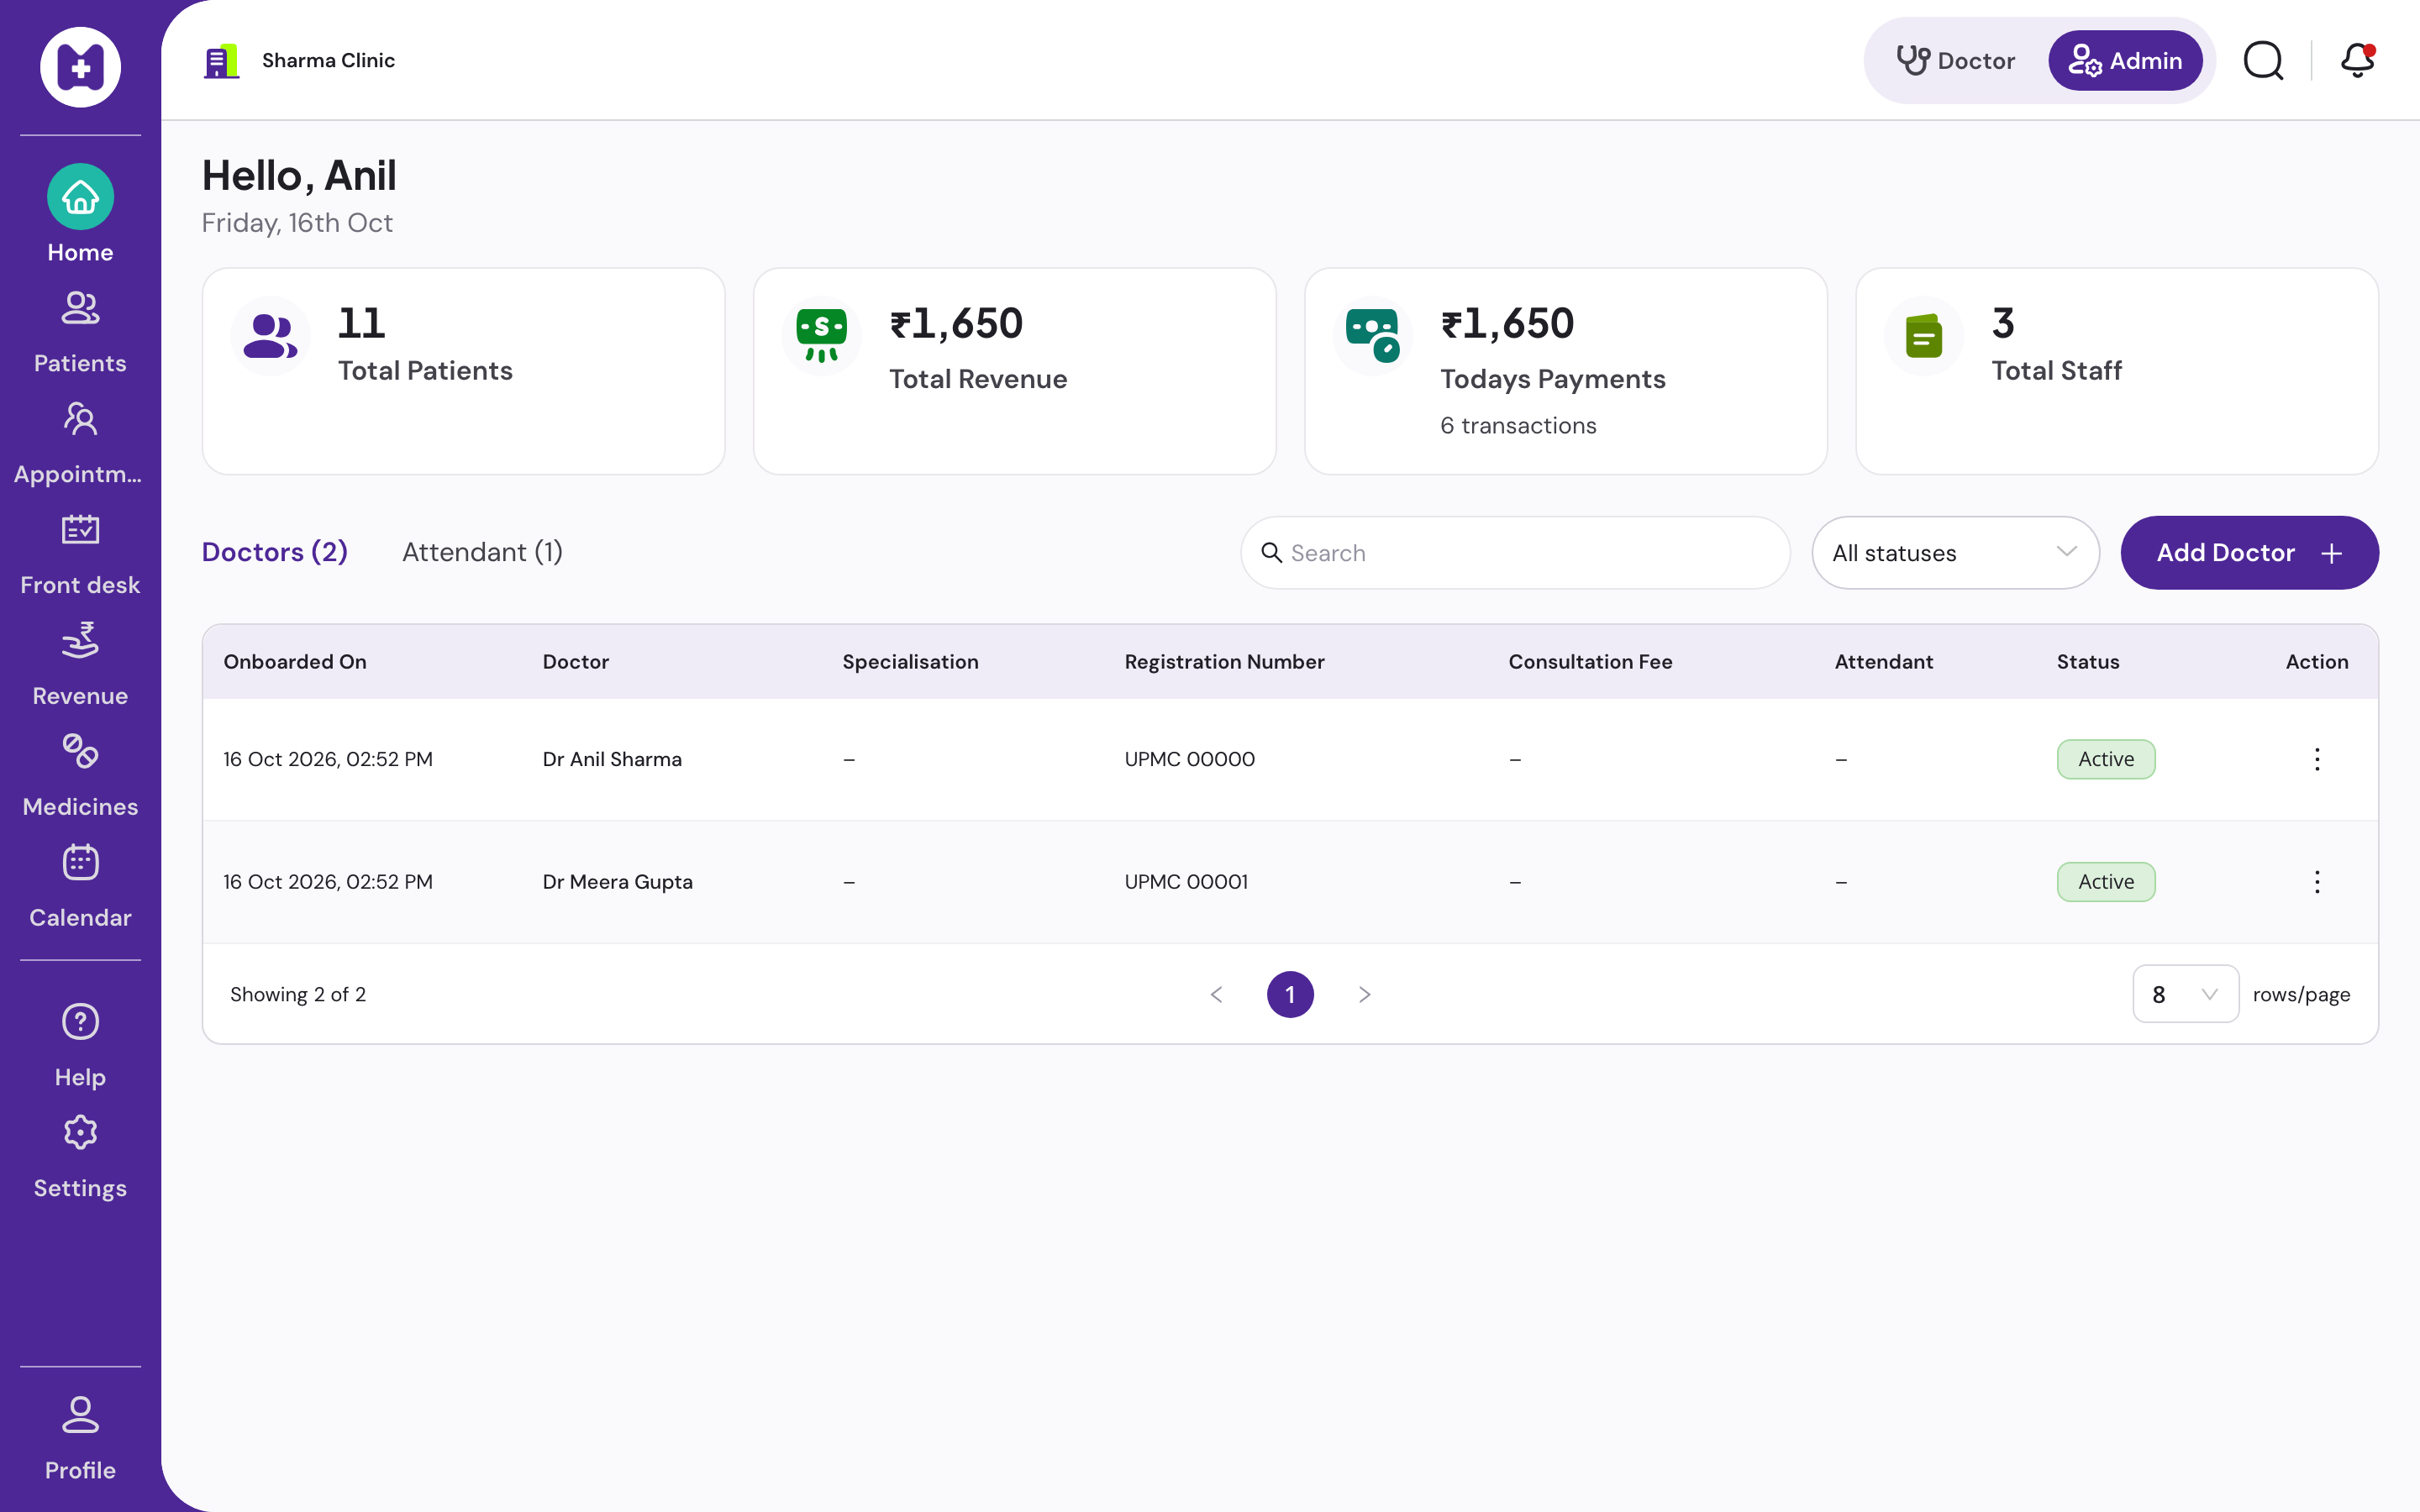Image resolution: width=2420 pixels, height=1512 pixels.
Task: Open the Total Revenue card
Action: pos(1014,371)
